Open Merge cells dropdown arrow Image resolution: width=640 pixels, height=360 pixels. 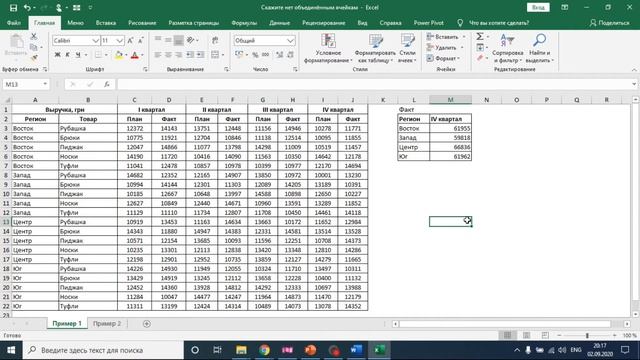pyautogui.click(x=223, y=55)
